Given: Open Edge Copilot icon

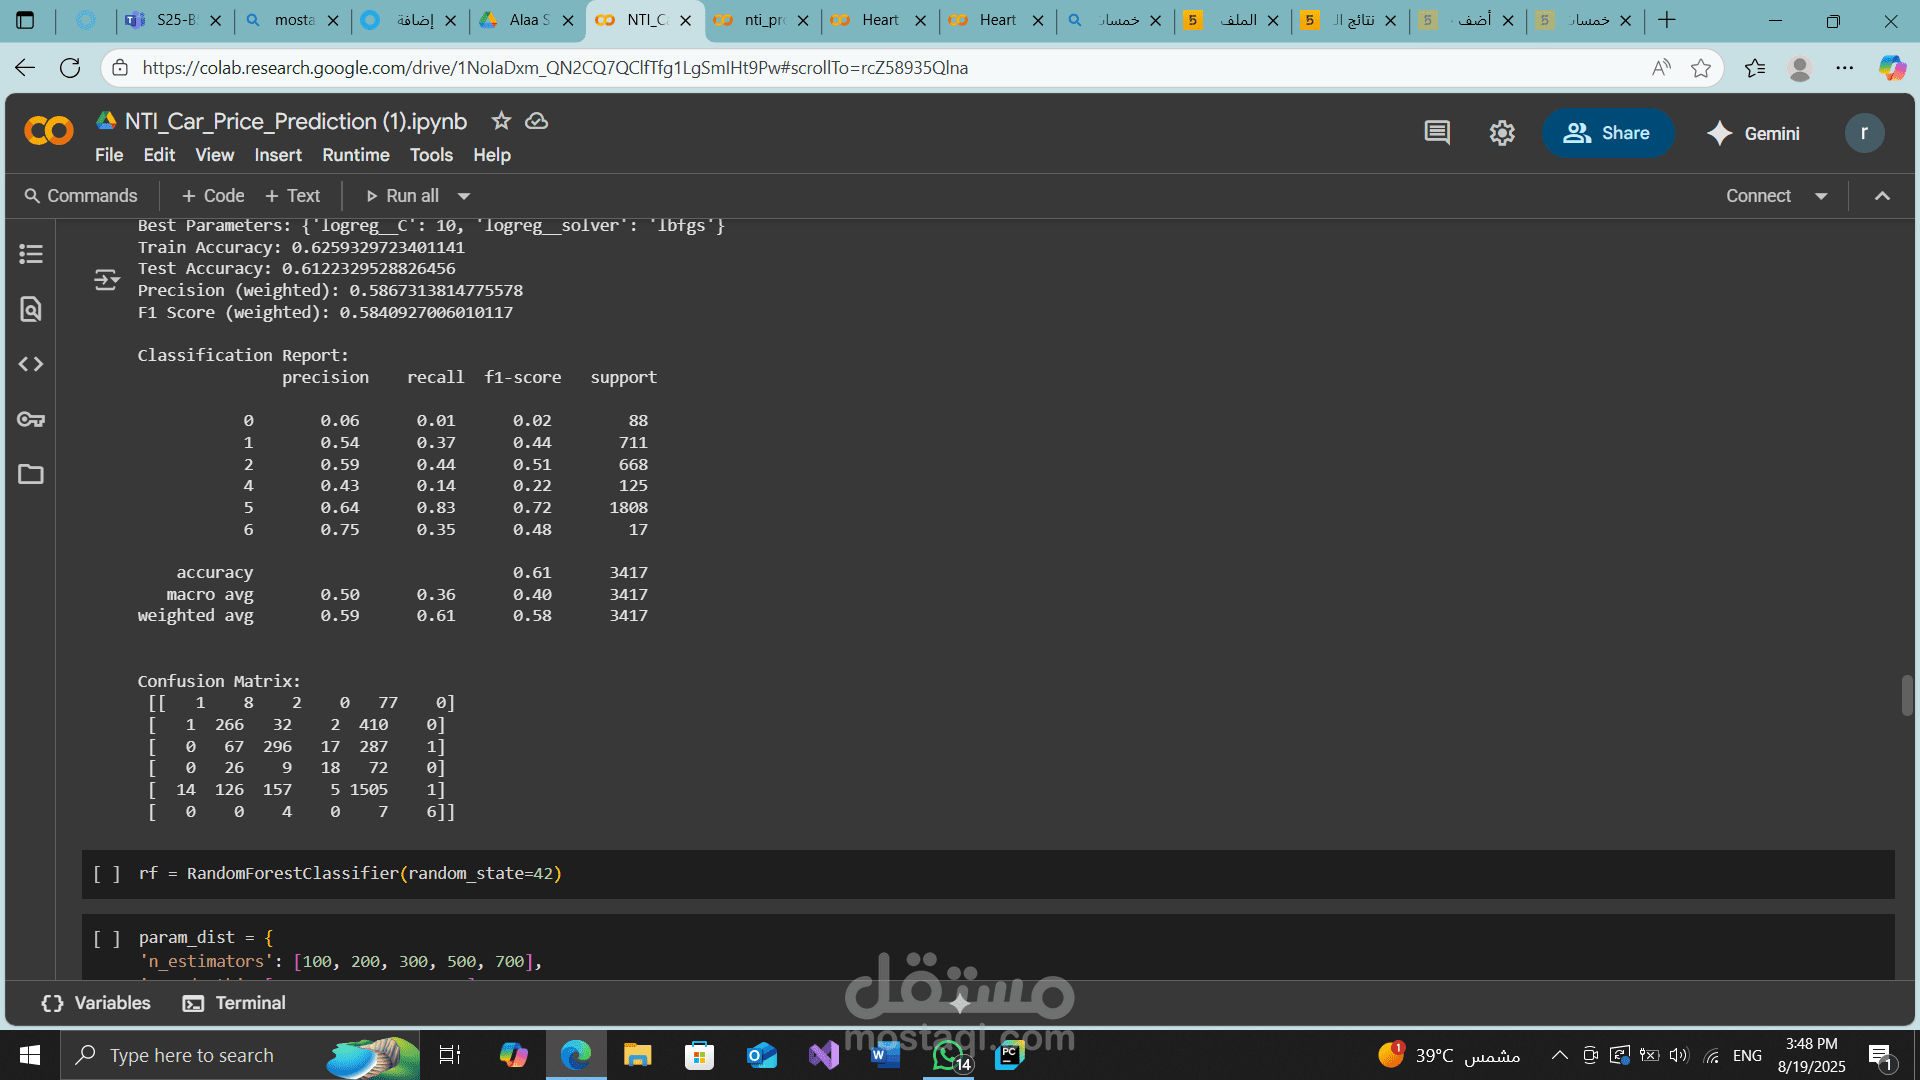Looking at the screenshot, I should (x=1892, y=67).
